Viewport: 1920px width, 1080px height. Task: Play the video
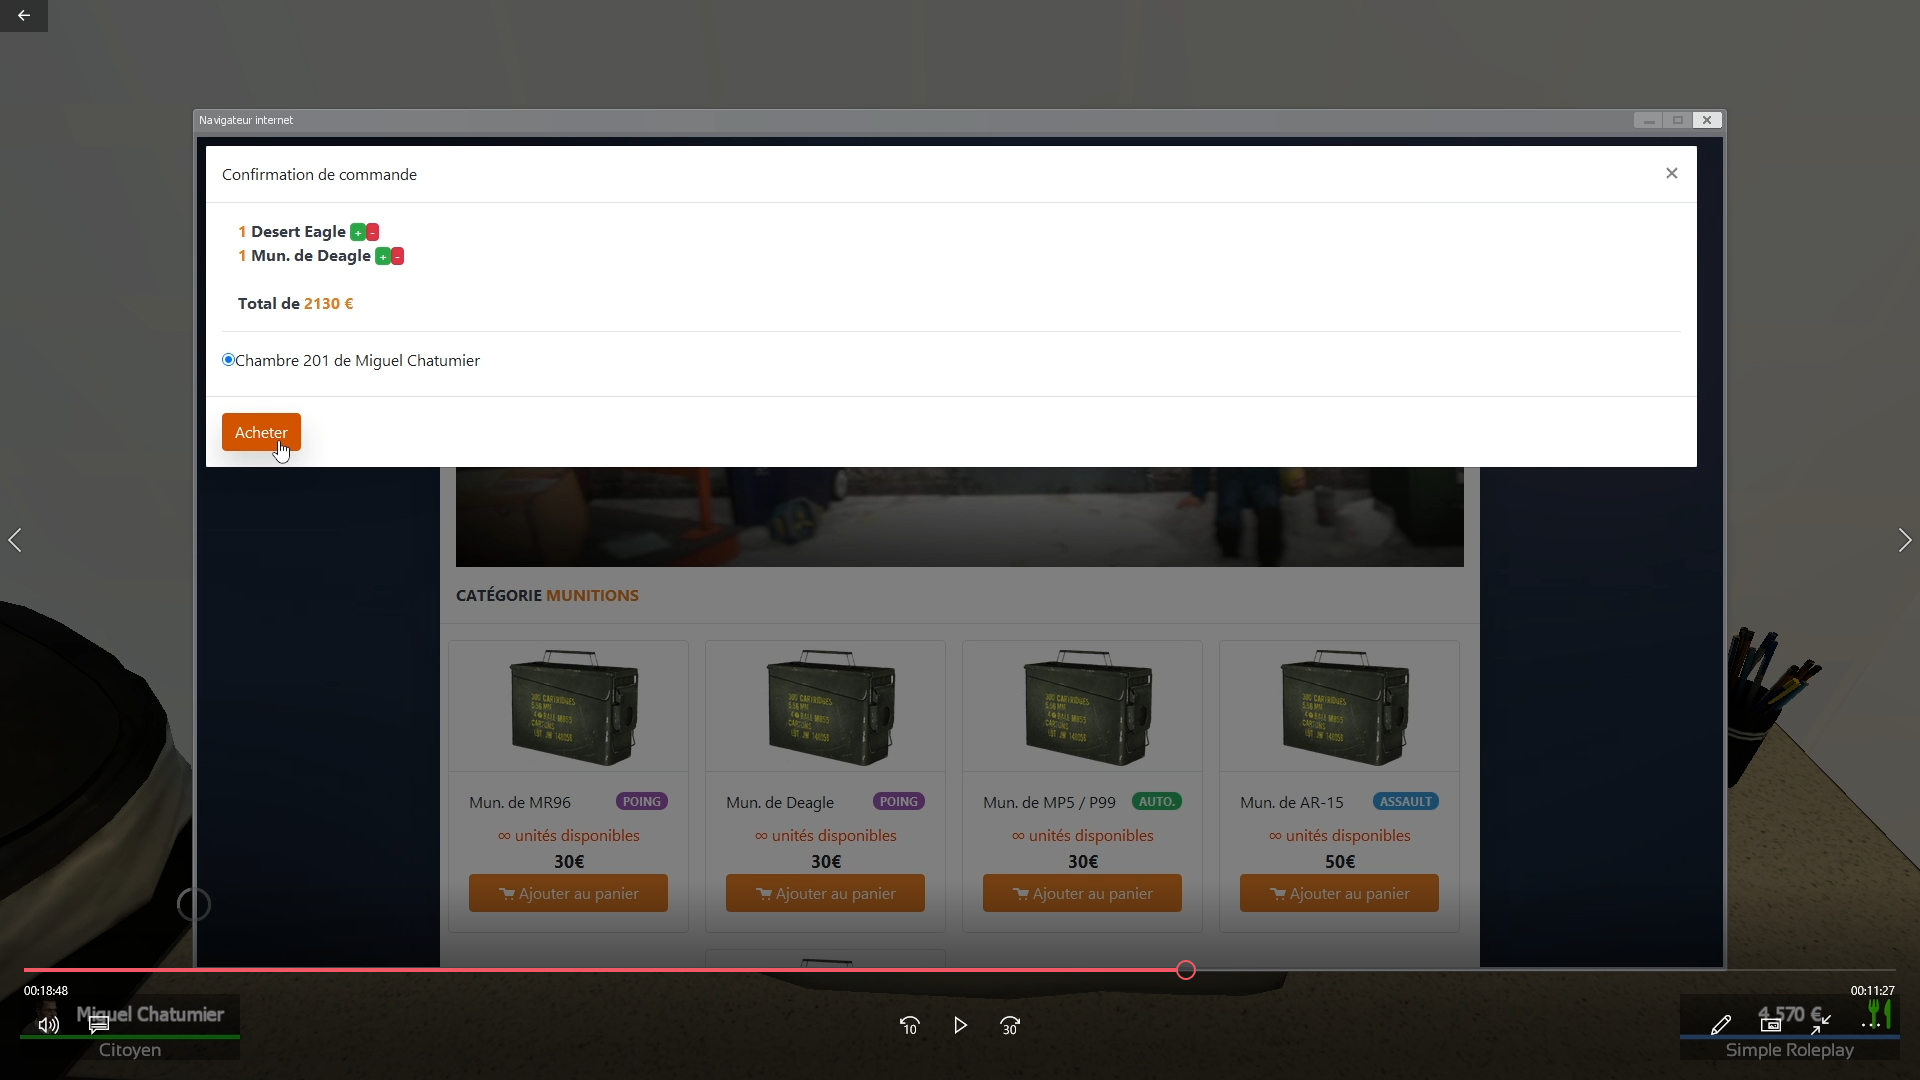(x=960, y=1026)
